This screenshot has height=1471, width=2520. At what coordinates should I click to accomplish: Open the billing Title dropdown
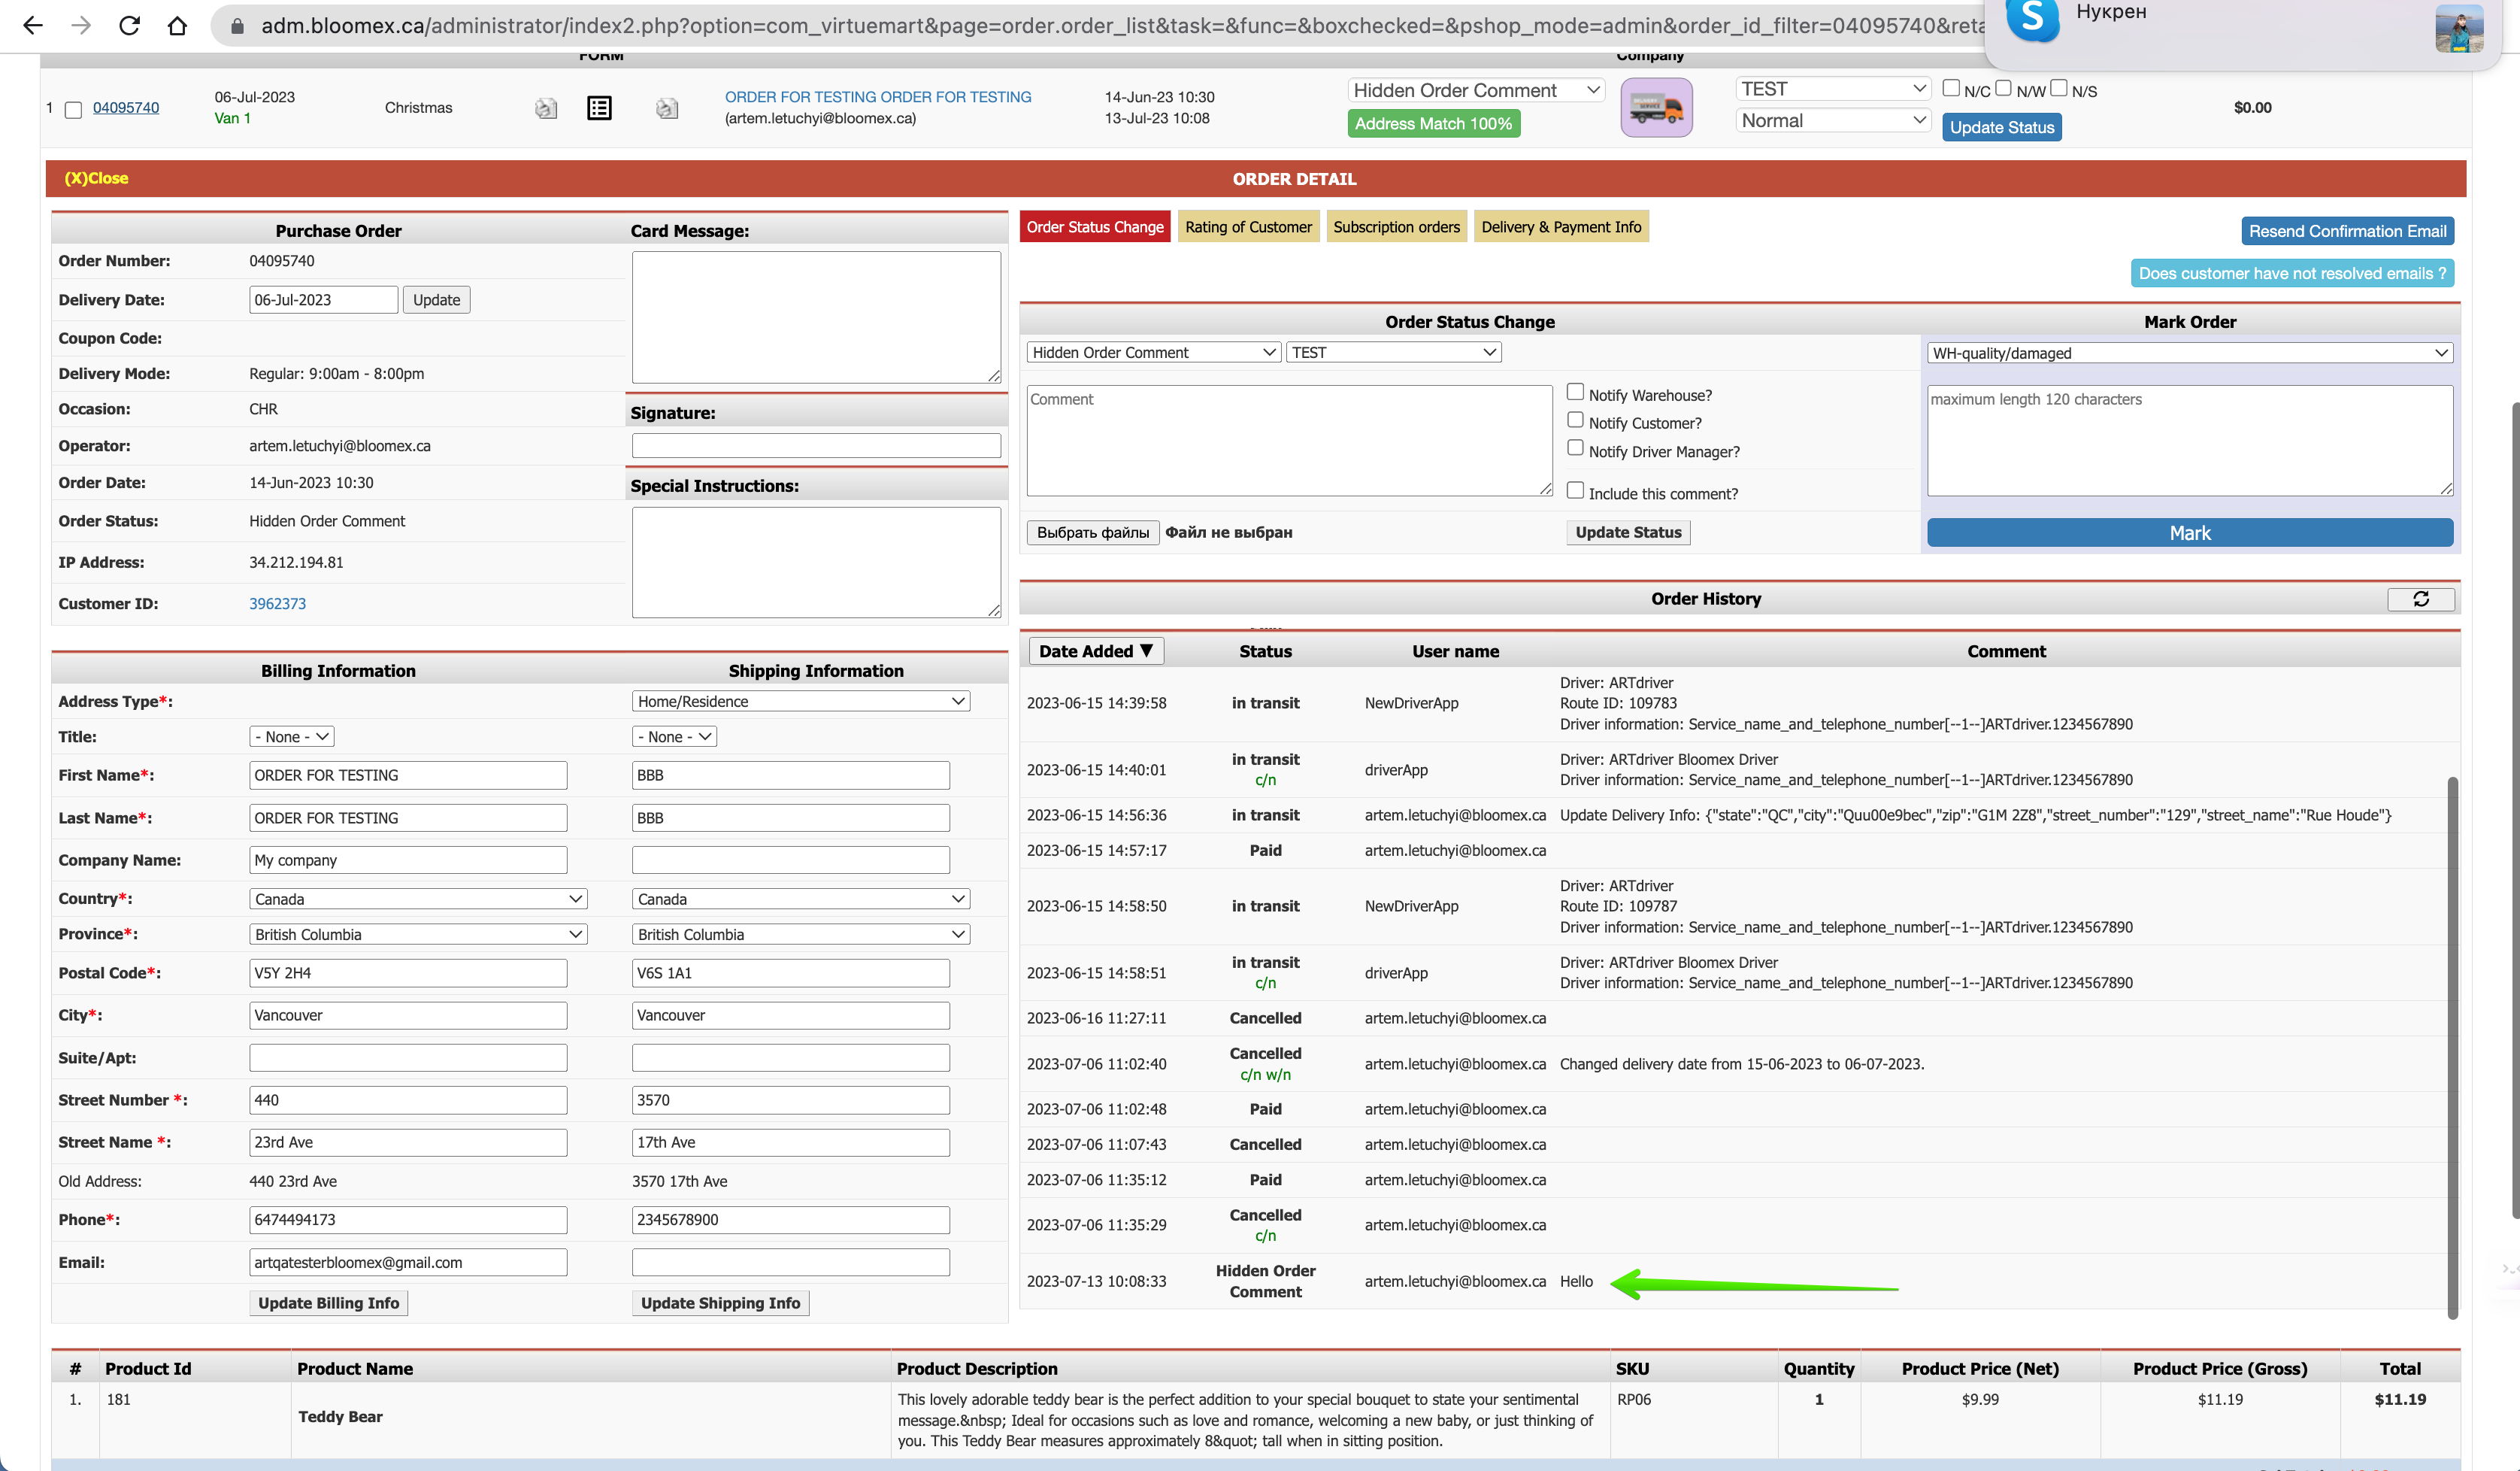point(291,737)
